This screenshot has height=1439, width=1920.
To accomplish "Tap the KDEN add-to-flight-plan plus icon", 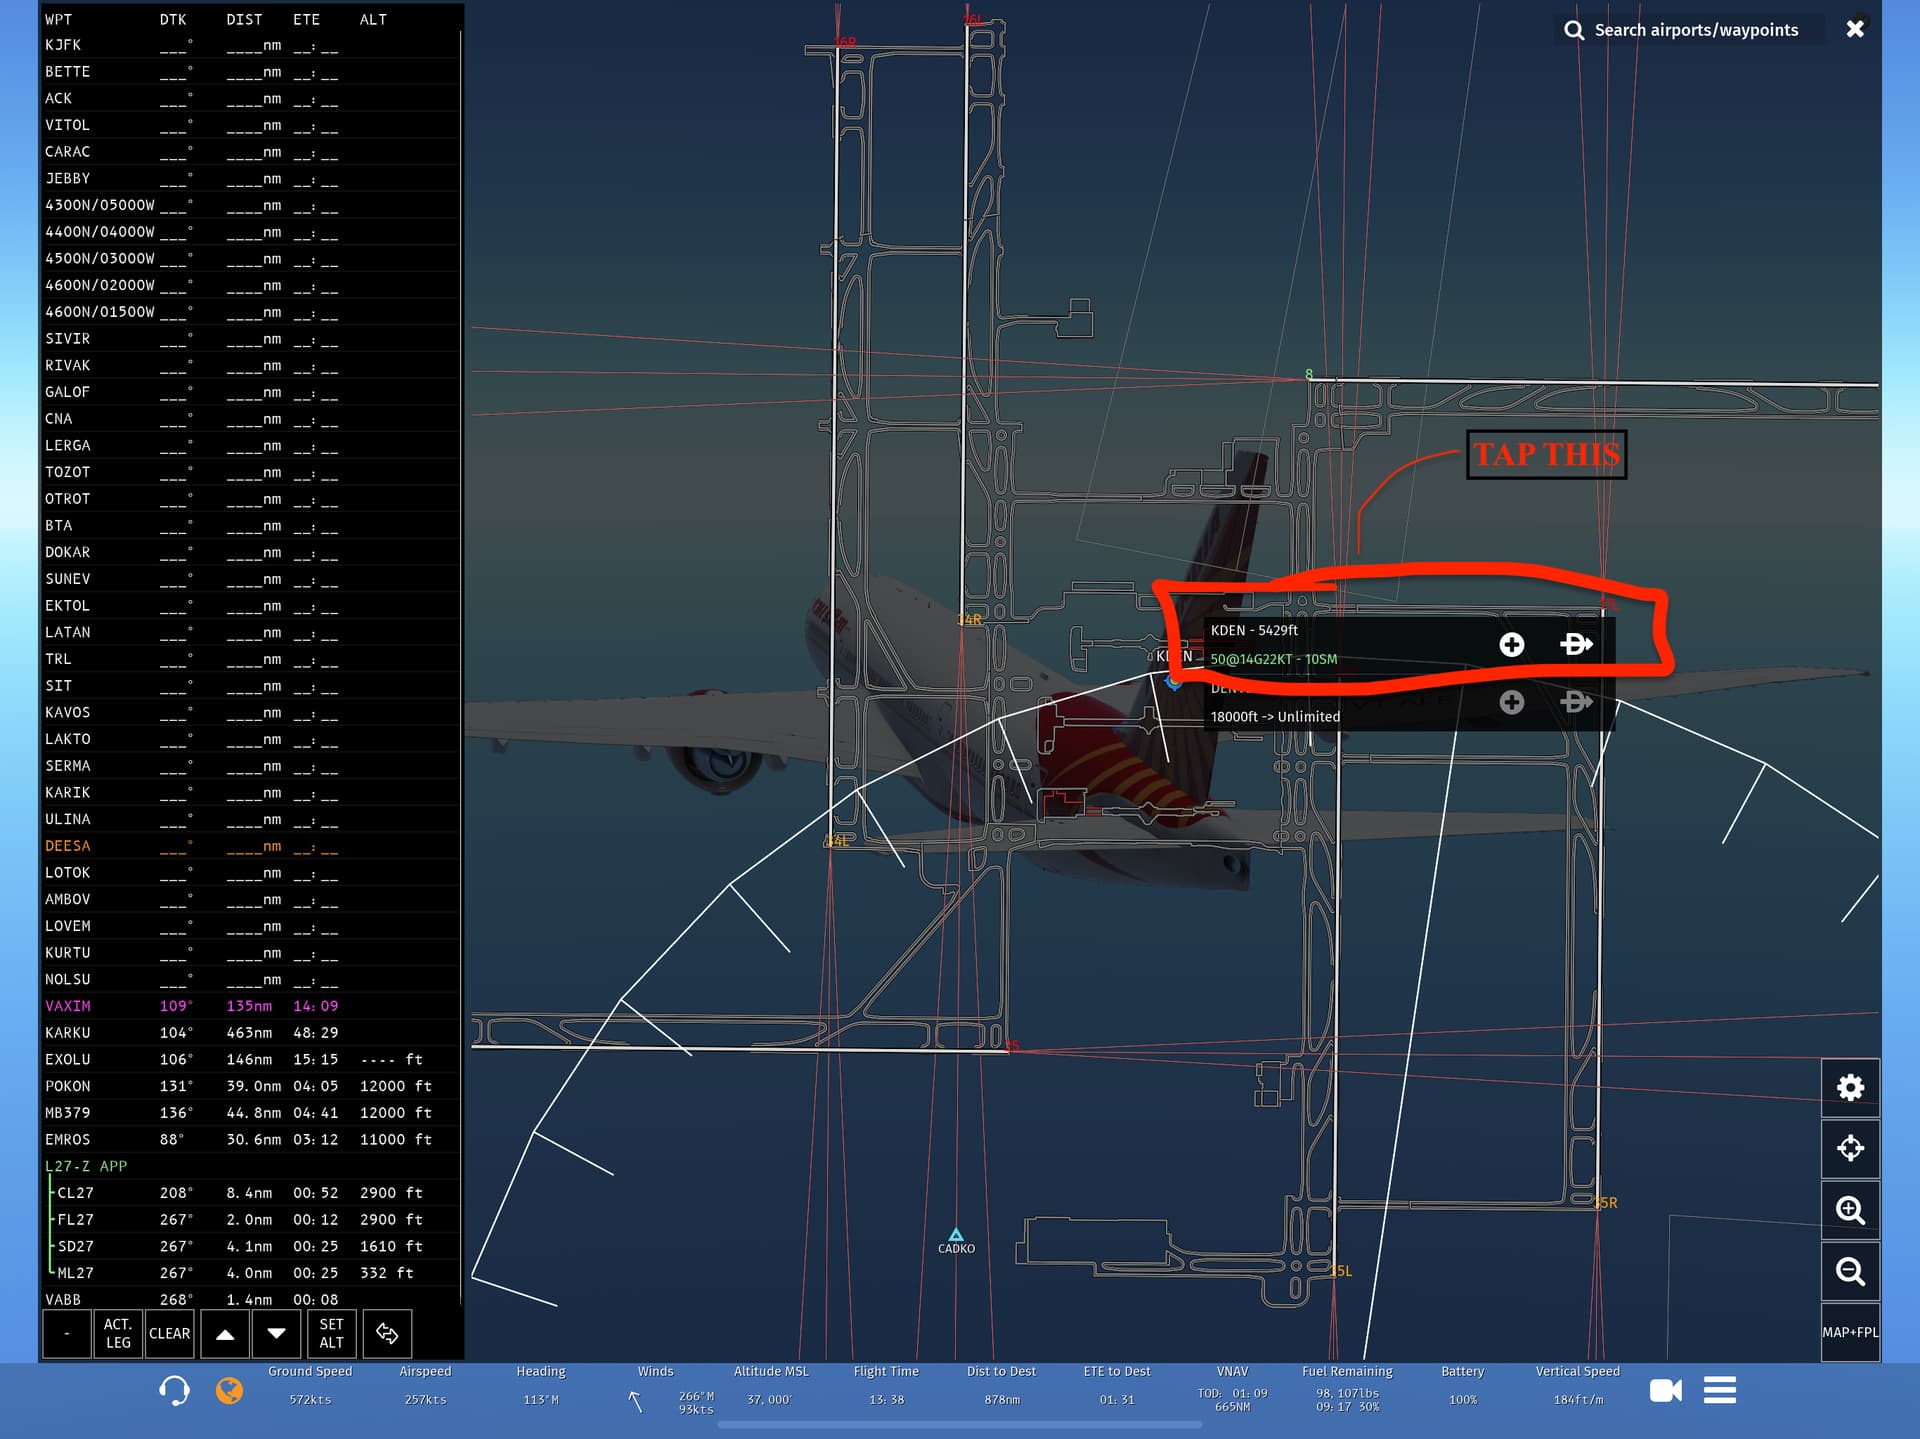I will click(1511, 645).
